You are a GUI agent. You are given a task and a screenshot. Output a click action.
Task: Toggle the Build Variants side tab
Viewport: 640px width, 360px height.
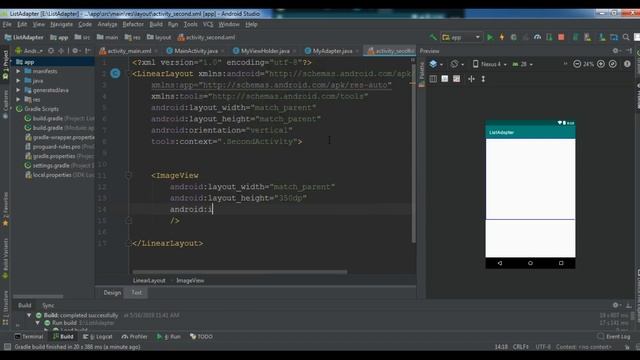coord(5,259)
